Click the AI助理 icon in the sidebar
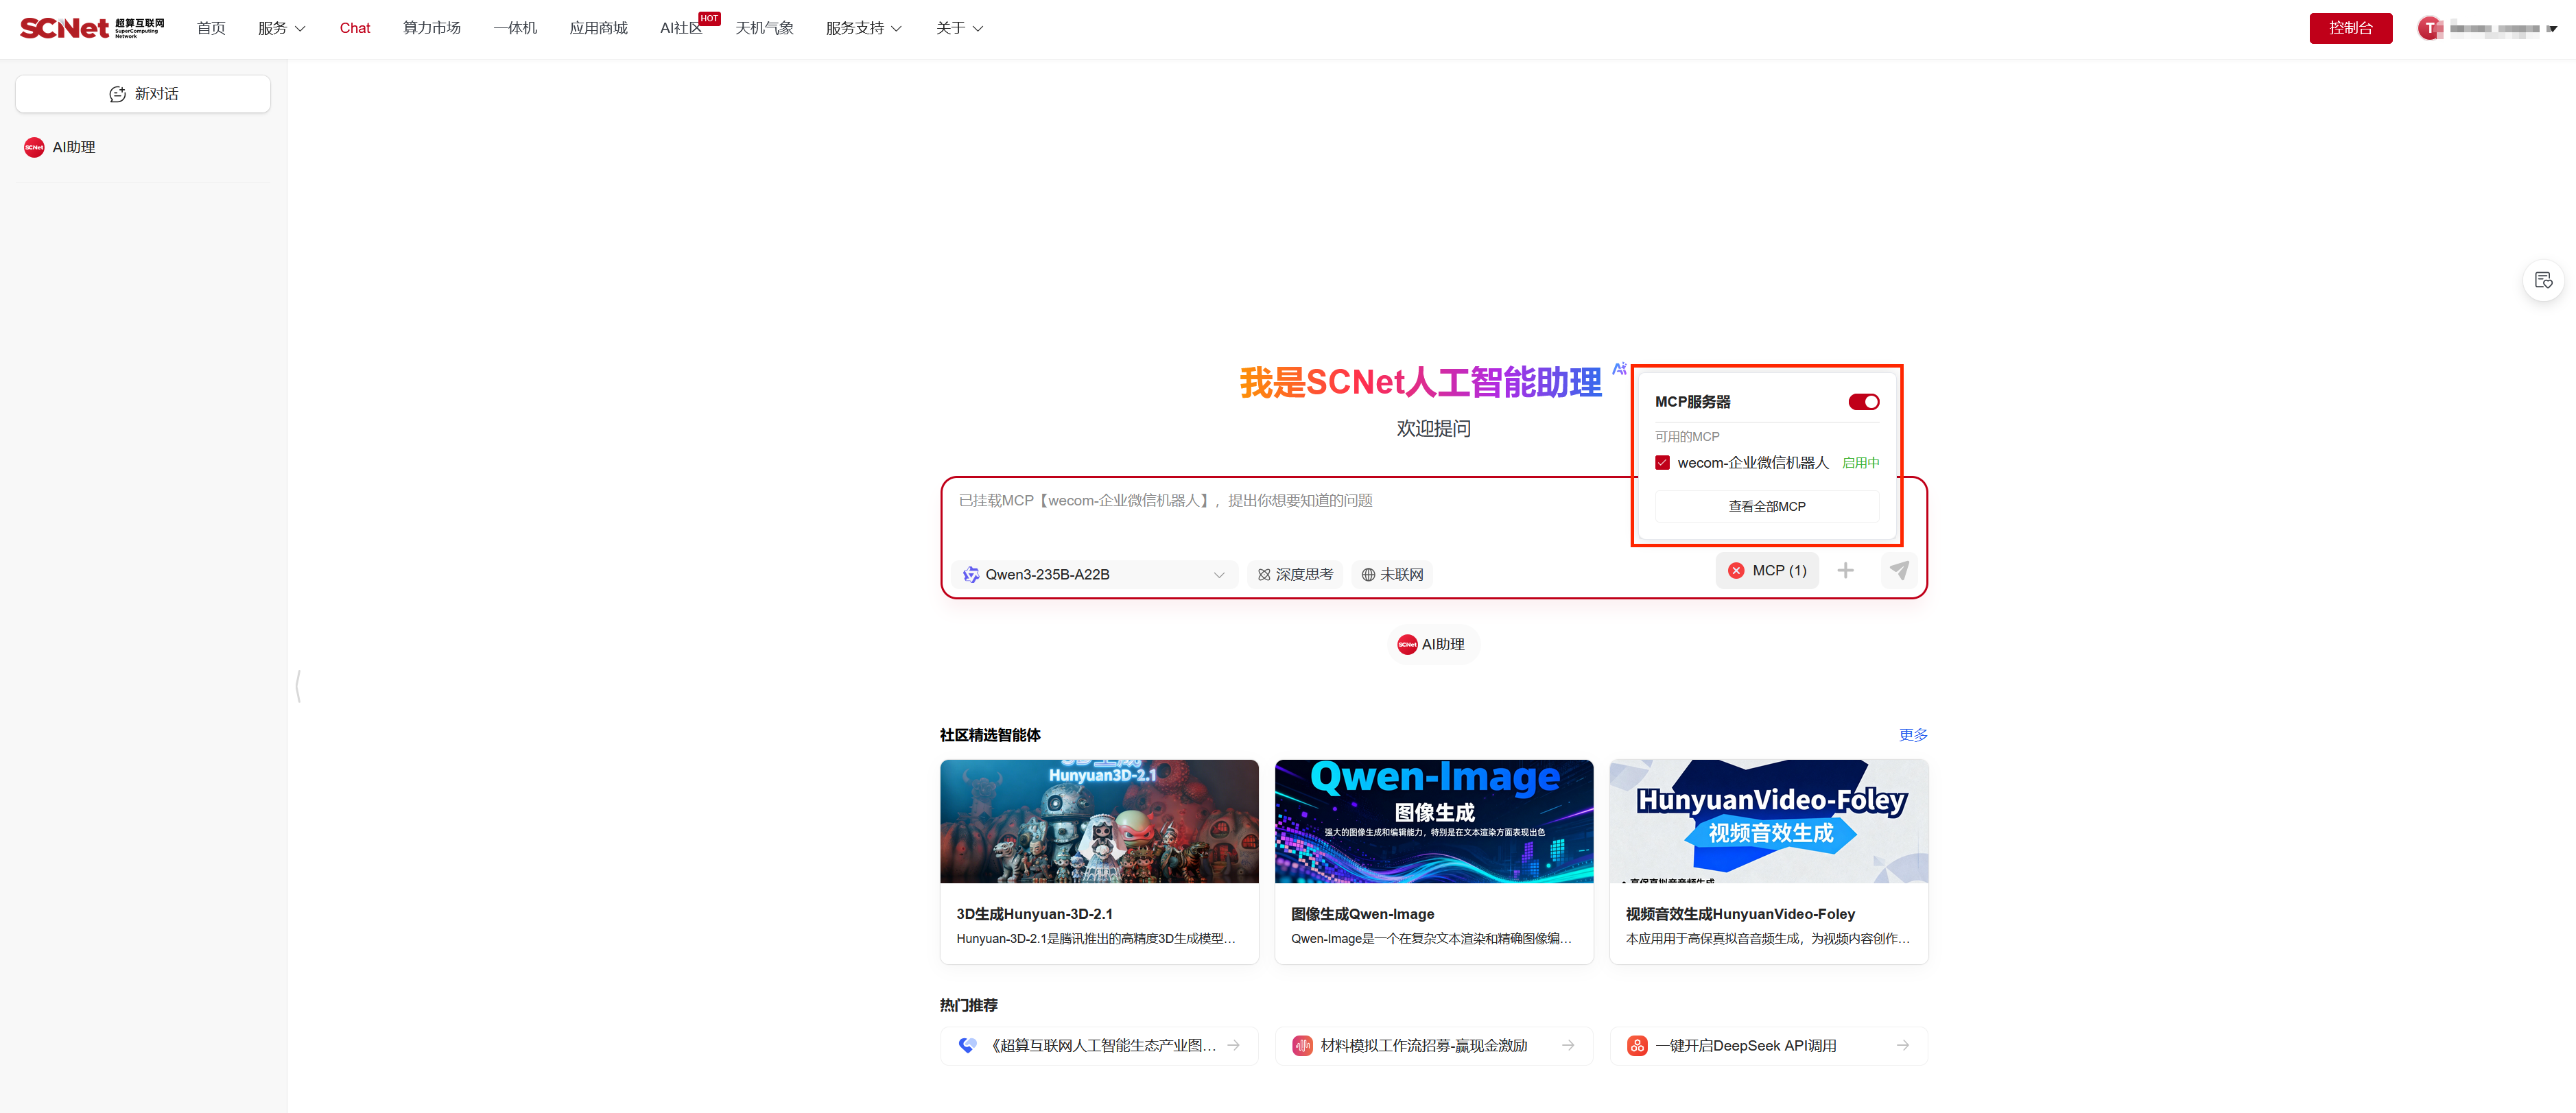 [x=34, y=147]
